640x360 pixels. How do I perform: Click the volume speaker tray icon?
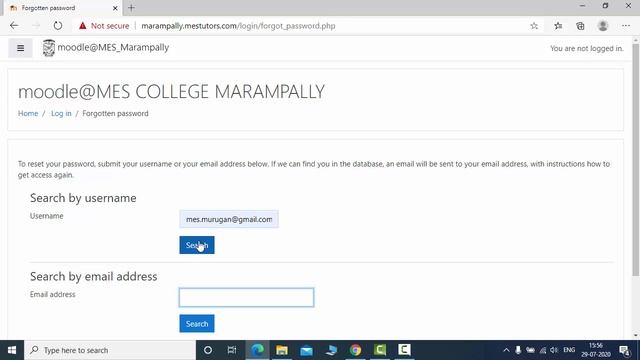[x=554, y=350]
